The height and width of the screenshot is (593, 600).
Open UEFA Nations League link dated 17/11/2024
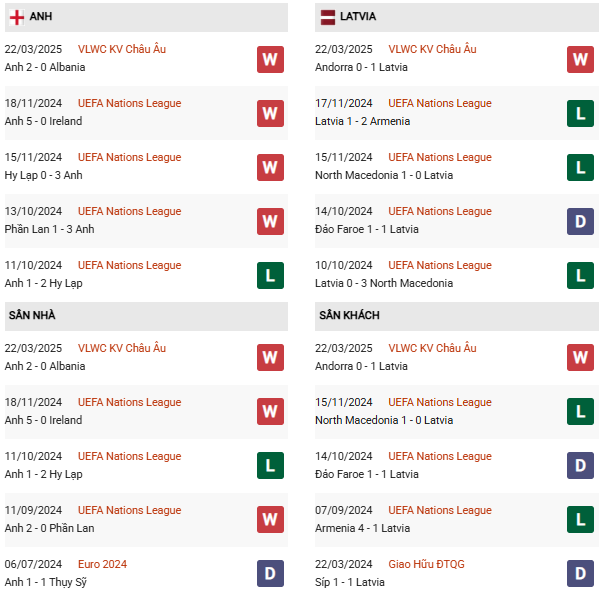click(x=440, y=103)
